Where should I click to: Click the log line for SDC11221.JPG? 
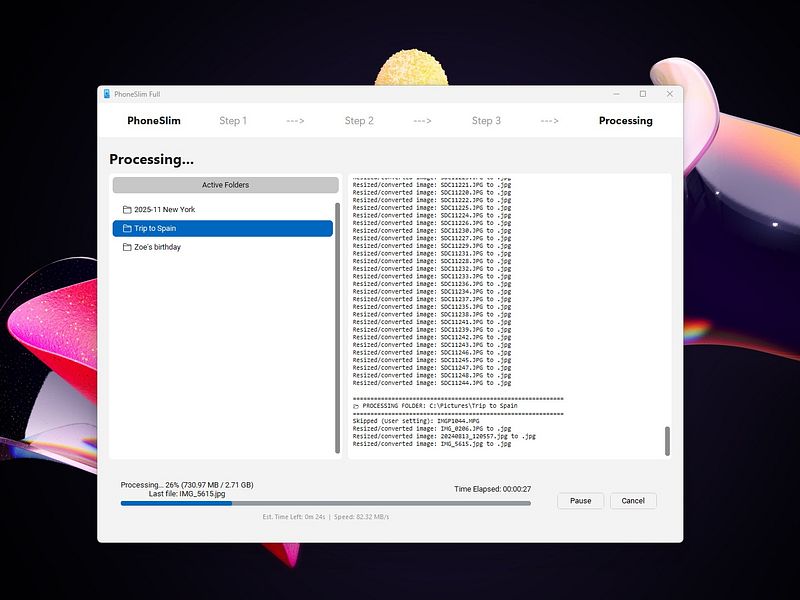coord(432,185)
